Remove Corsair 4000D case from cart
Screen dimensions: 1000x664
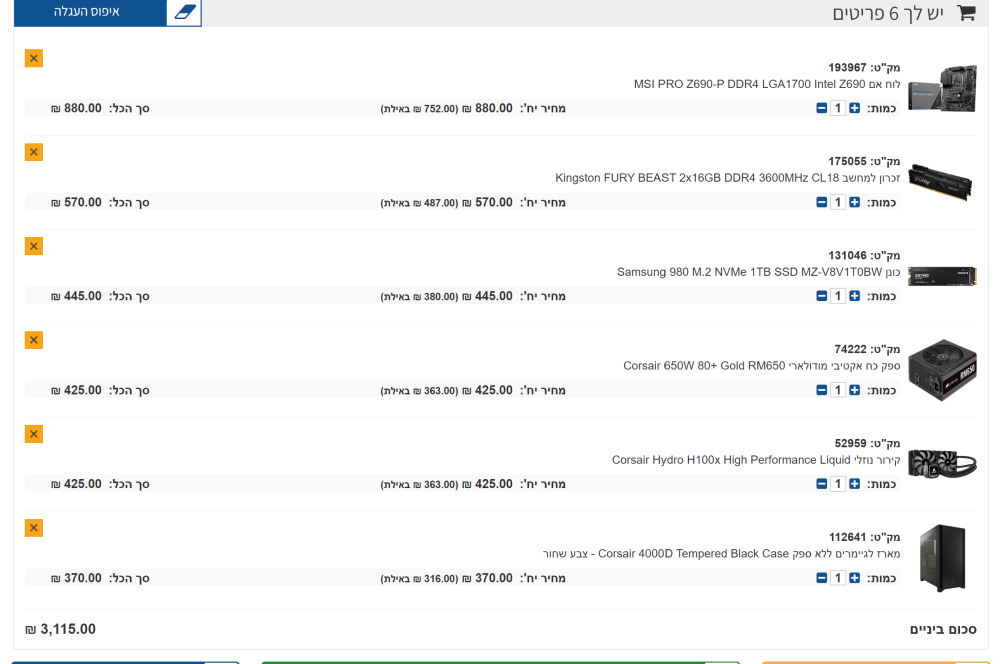tap(34, 528)
